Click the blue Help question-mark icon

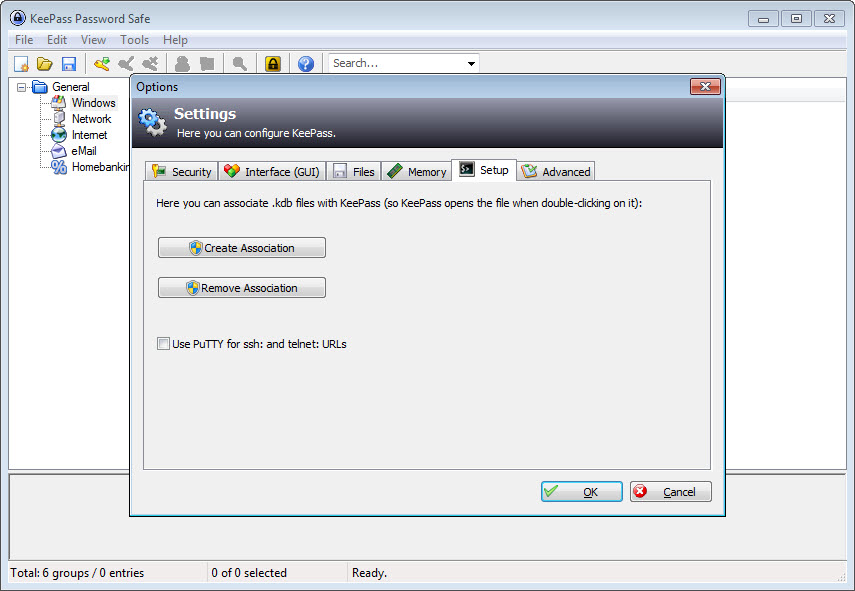point(306,64)
